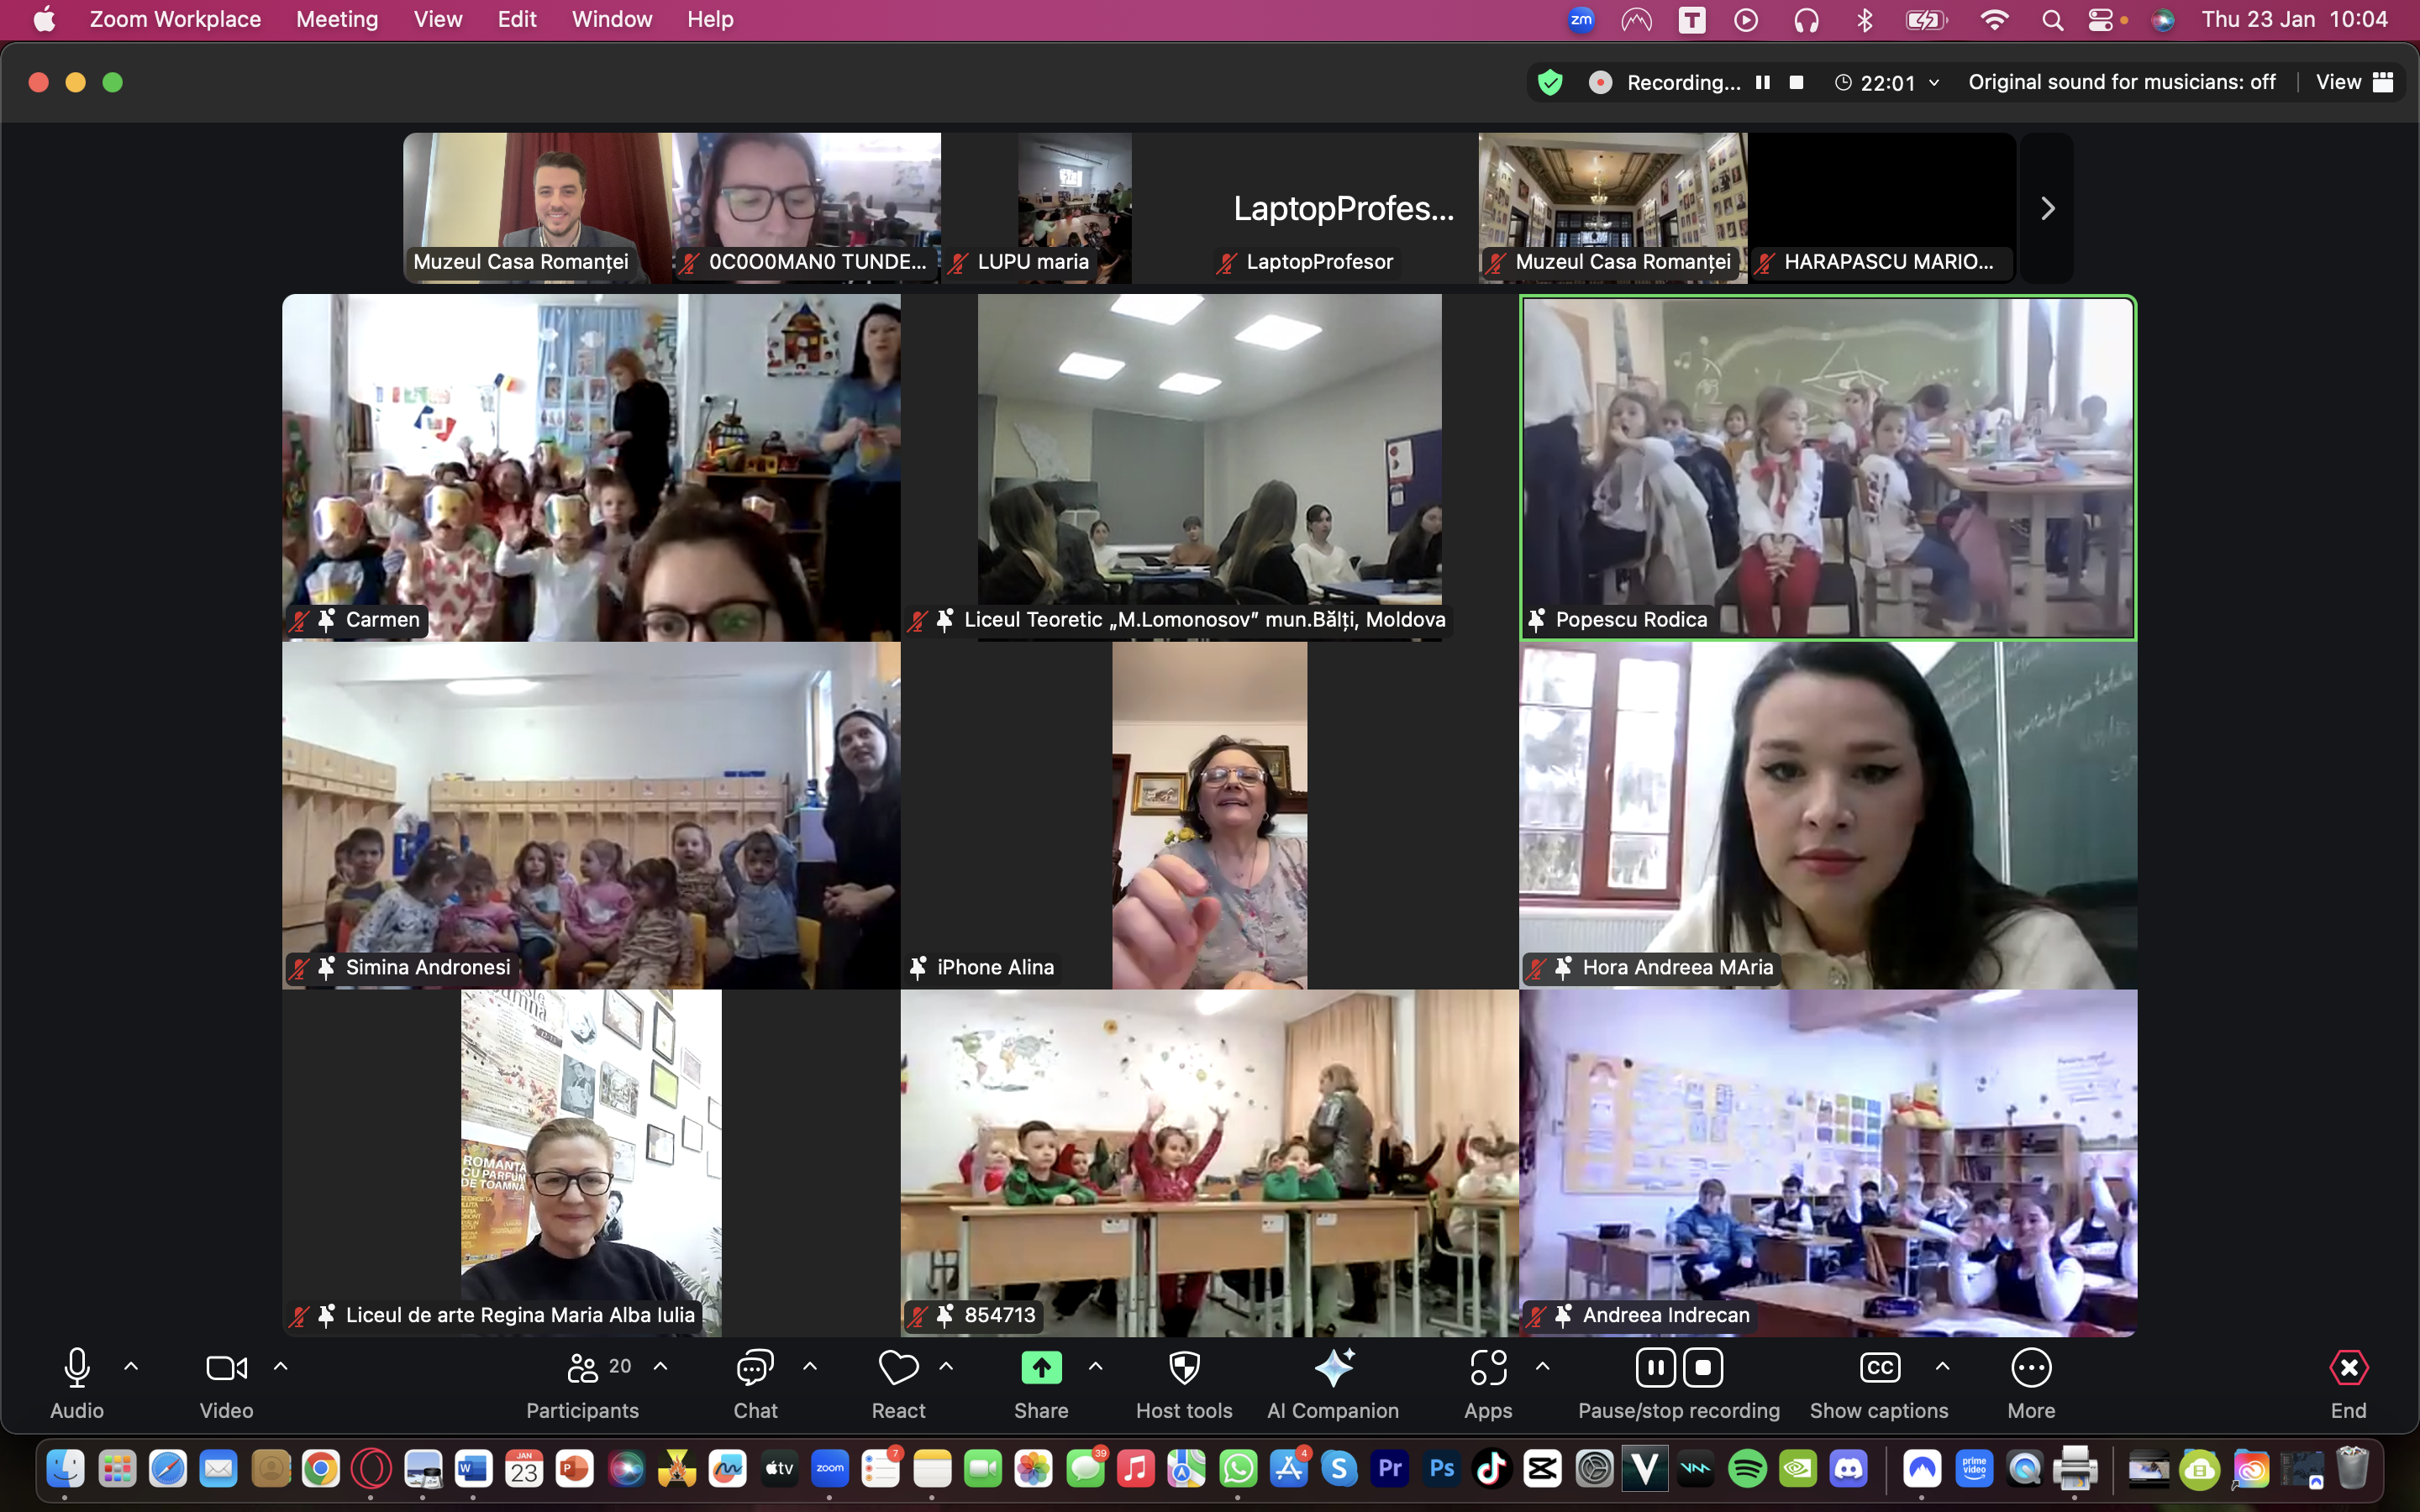Launch the AI Companion sparkle icon
Viewport: 2420px width, 1512px height.
tap(1333, 1368)
